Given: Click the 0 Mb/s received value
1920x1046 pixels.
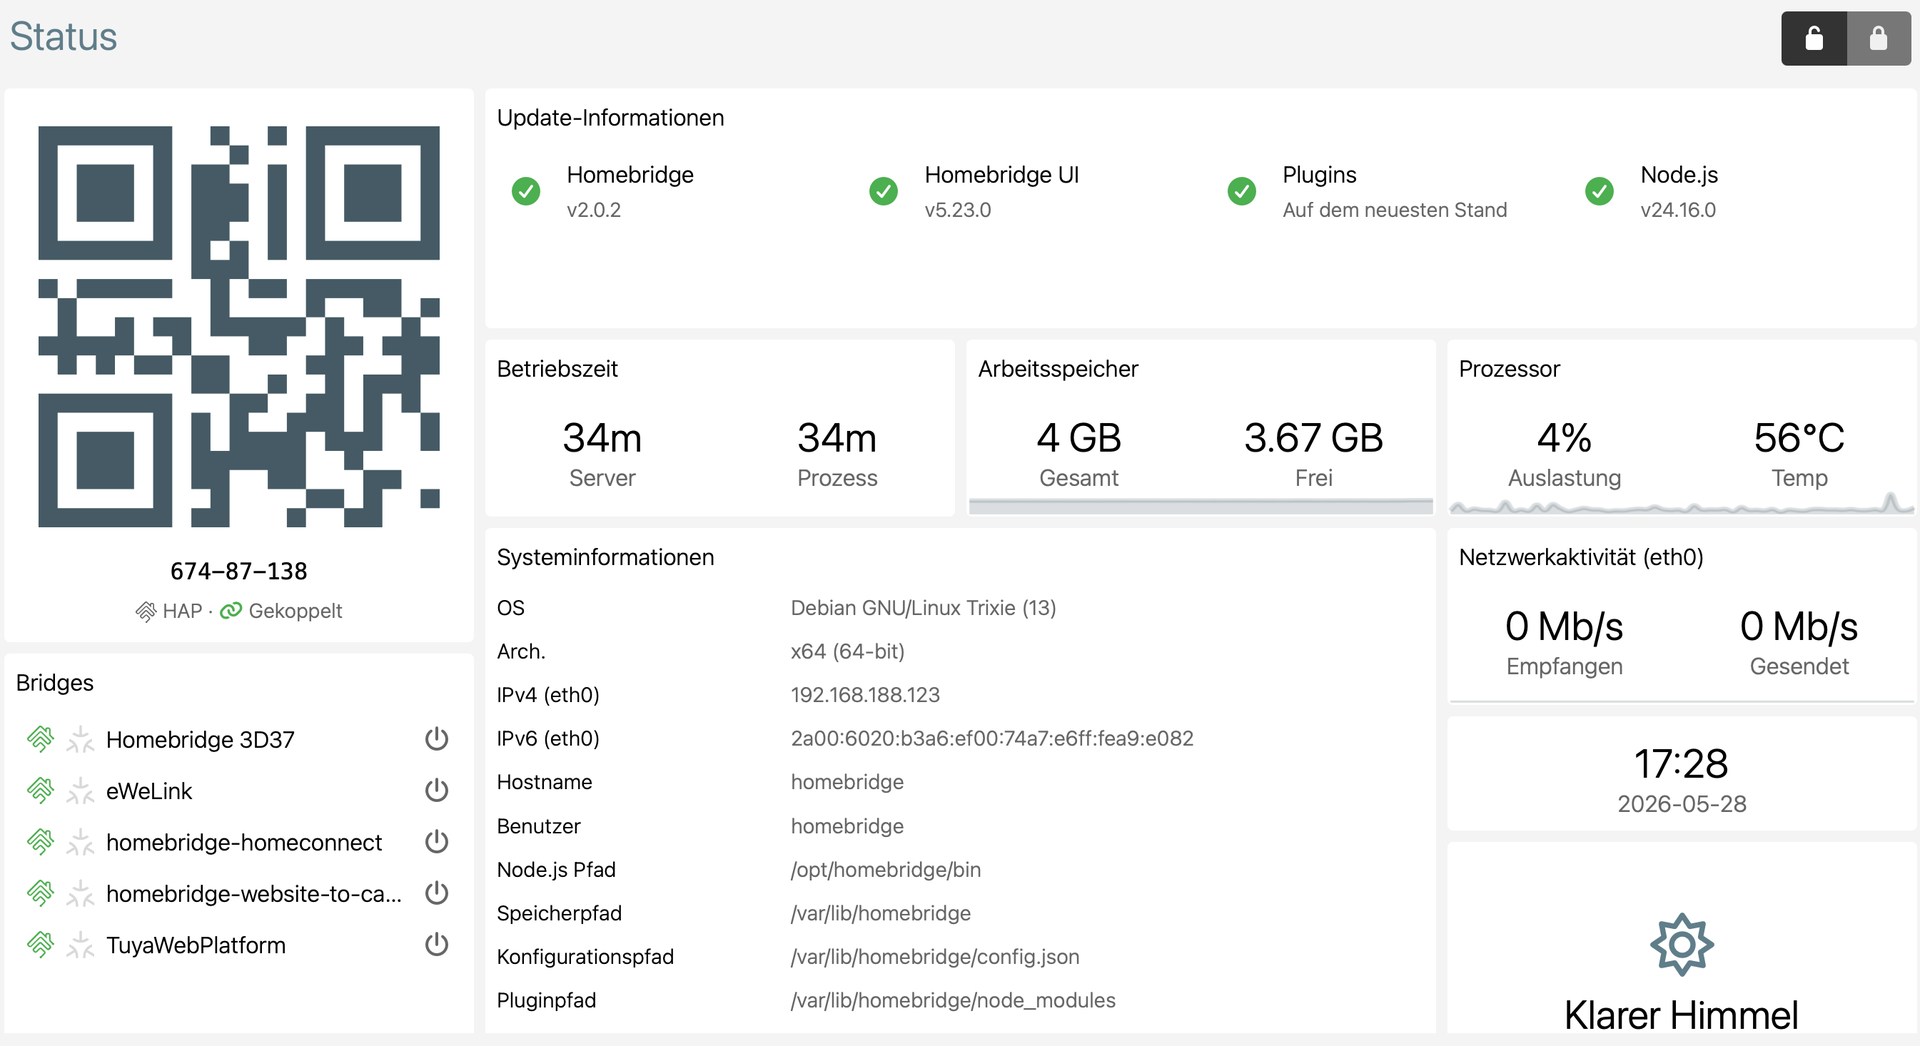Looking at the screenshot, I should point(1565,627).
